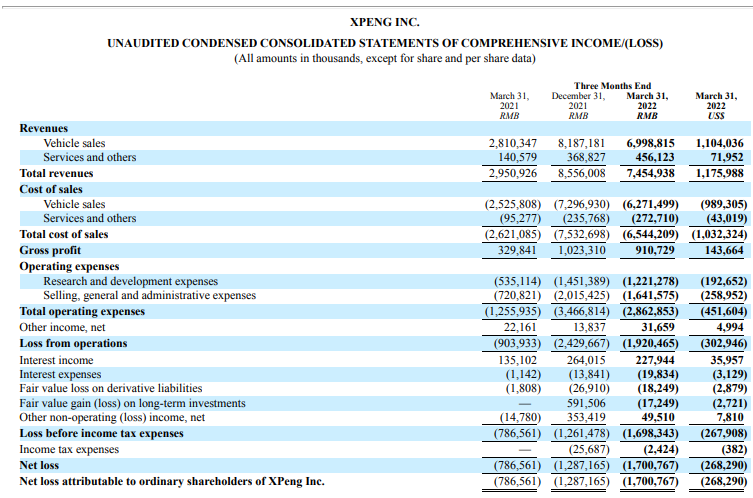Select Total cost of sales value (6,544,209)
This screenshot has width=753, height=498.
point(650,234)
